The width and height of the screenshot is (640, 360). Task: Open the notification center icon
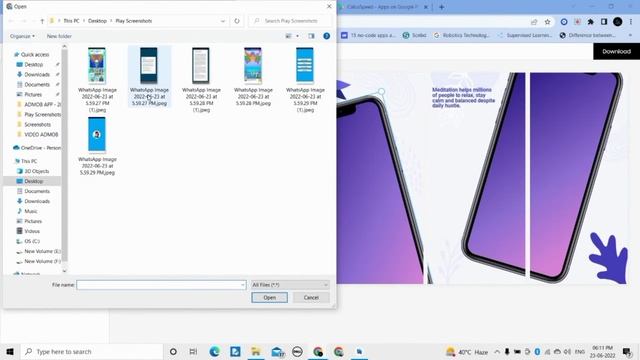(627, 351)
